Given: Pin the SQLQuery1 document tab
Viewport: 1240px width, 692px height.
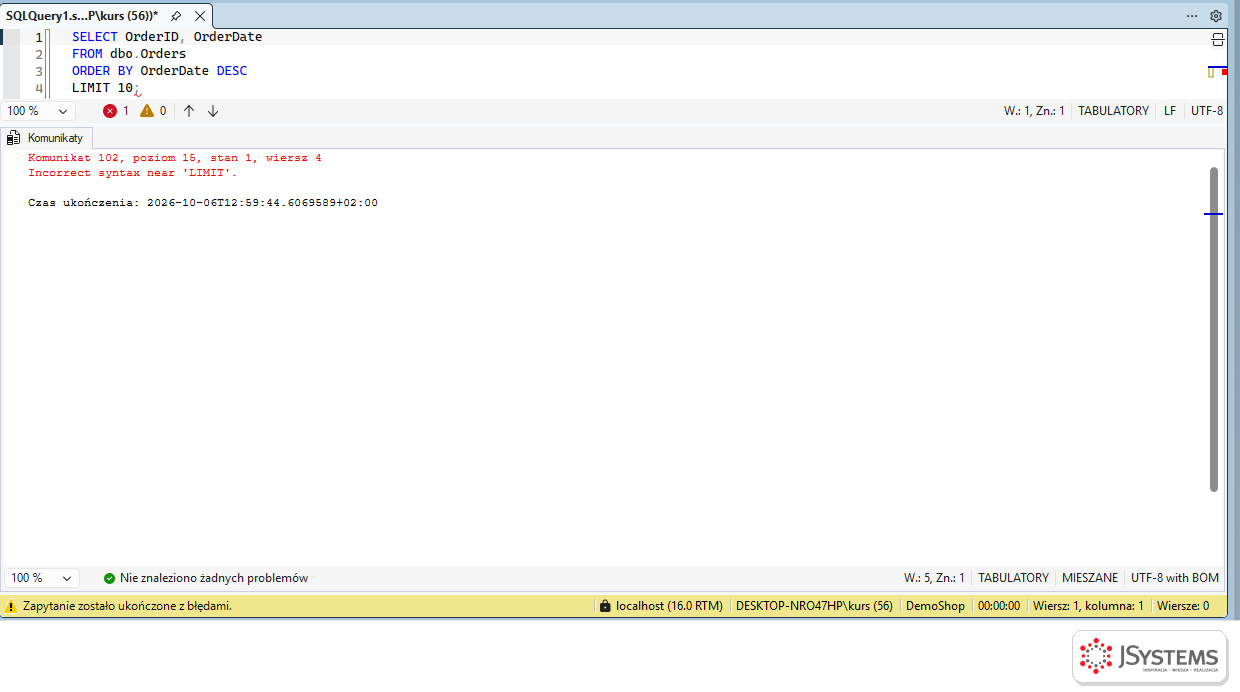Looking at the screenshot, I should point(176,16).
